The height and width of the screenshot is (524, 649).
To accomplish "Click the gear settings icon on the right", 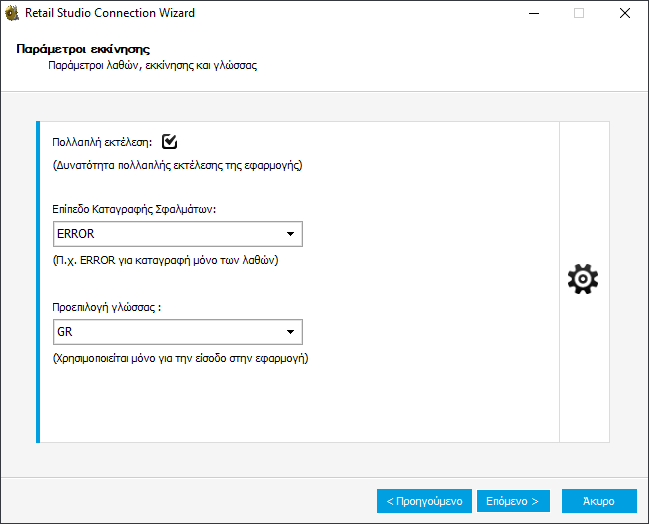I will pos(582,280).
